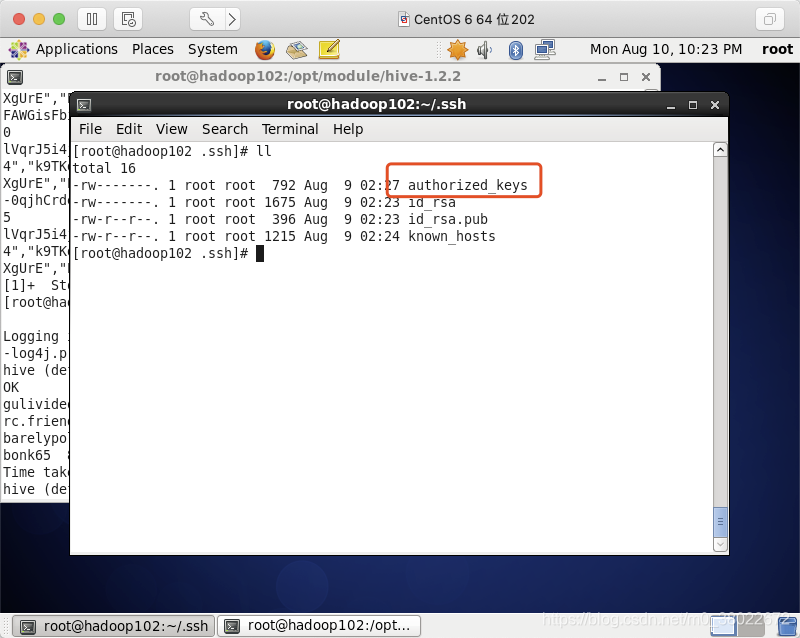The image size is (800, 638).
Task: Open the network connection tray icon
Action: click(x=545, y=50)
